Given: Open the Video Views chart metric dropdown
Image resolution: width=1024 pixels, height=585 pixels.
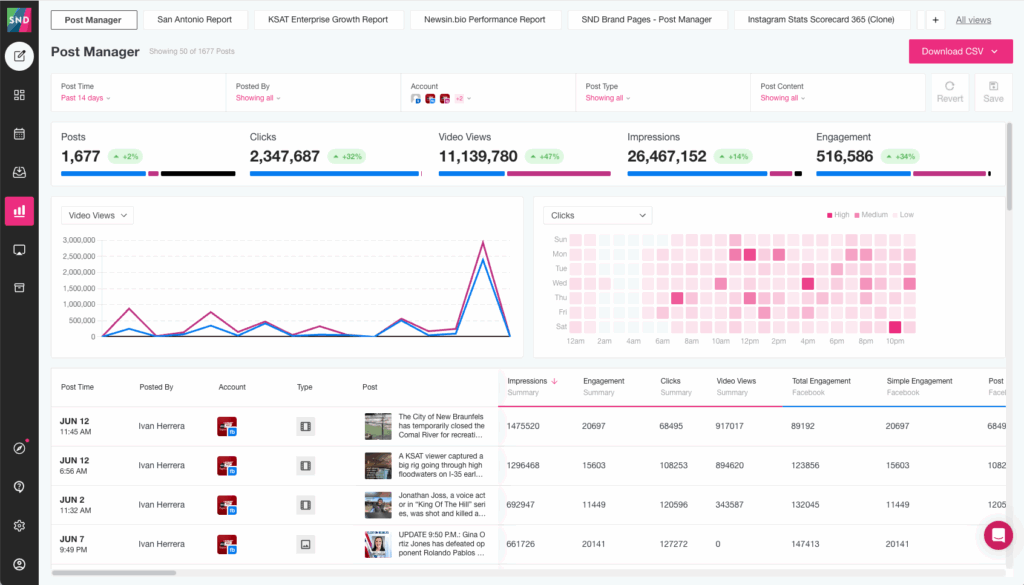Looking at the screenshot, I should click(x=97, y=215).
